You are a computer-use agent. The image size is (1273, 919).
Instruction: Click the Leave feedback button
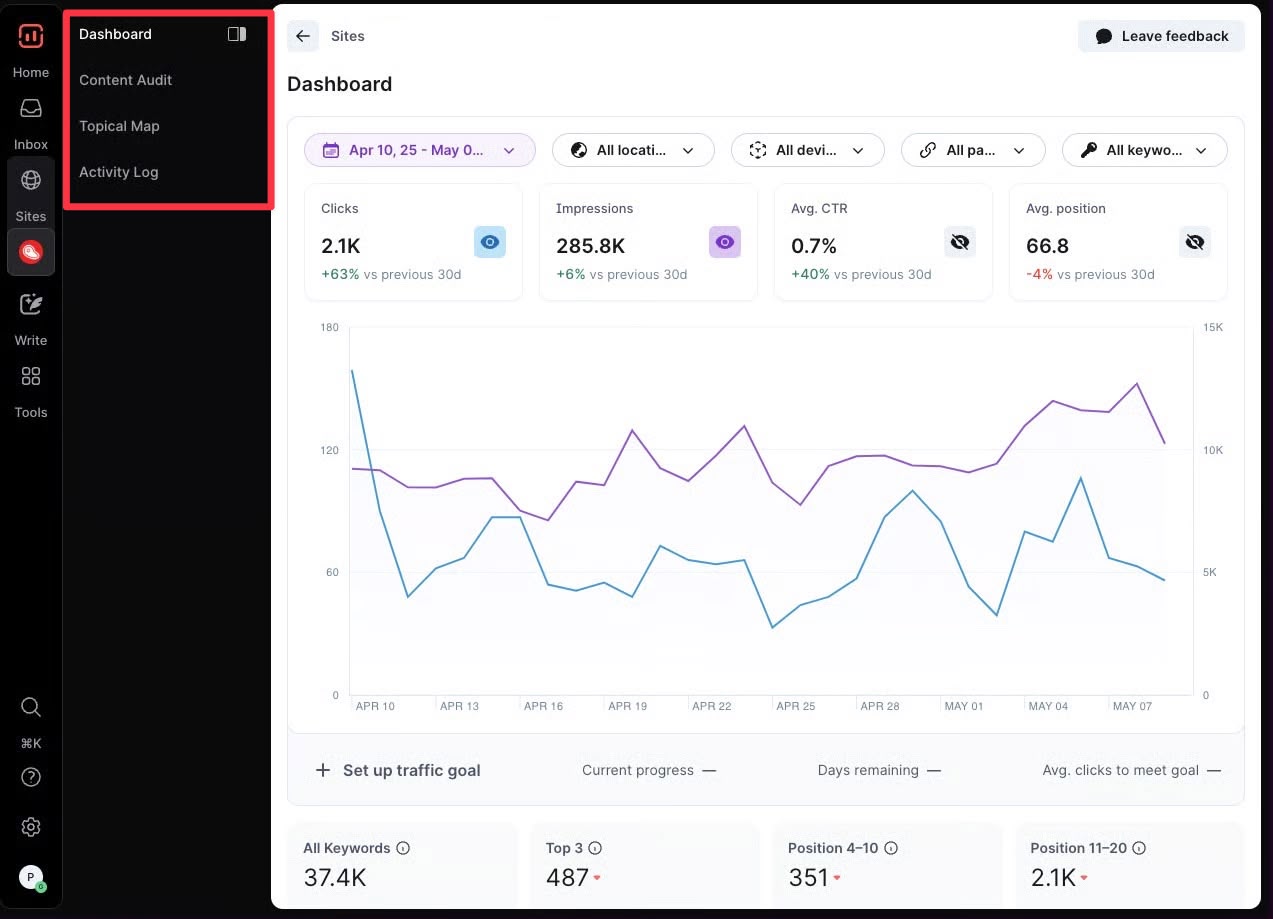[1161, 35]
